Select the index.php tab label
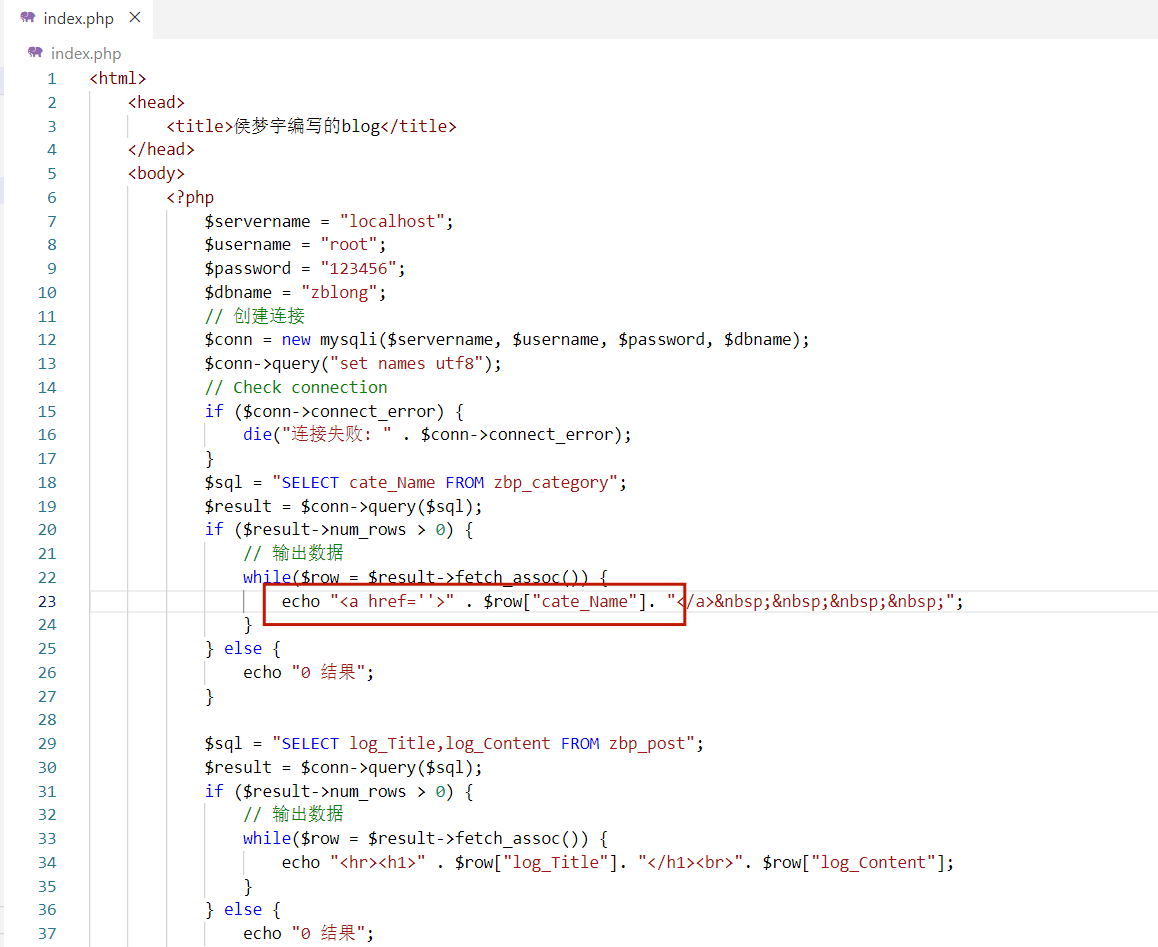1158x947 pixels. tap(78, 18)
